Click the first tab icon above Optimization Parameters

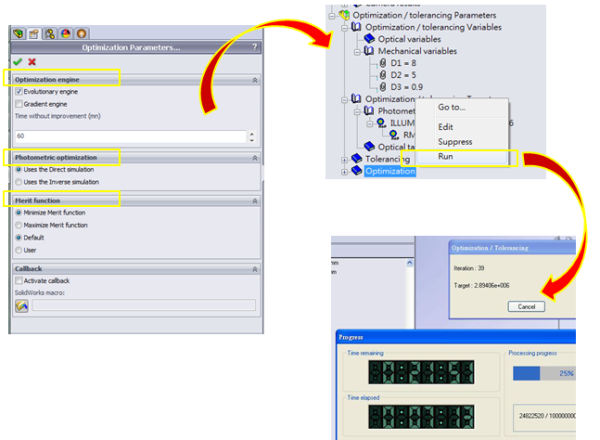tap(17, 33)
